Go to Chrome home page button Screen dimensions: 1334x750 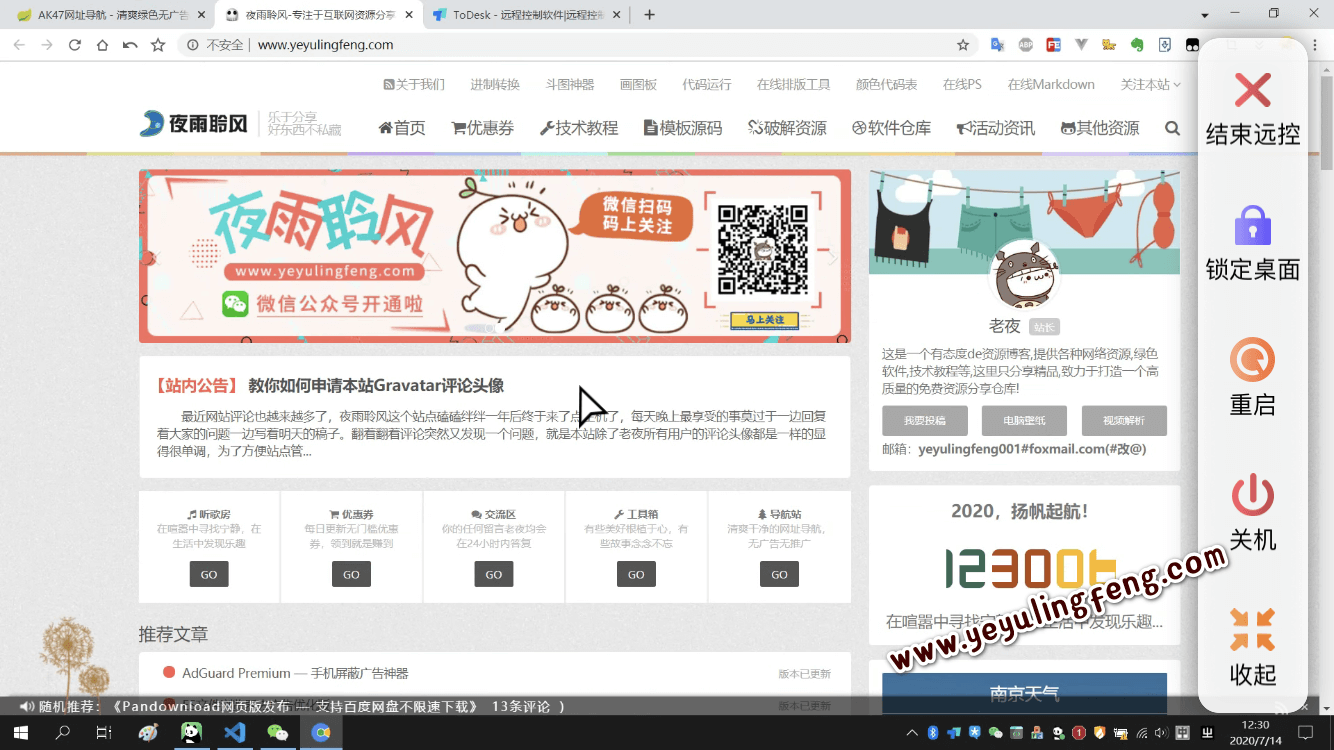[x=102, y=45]
